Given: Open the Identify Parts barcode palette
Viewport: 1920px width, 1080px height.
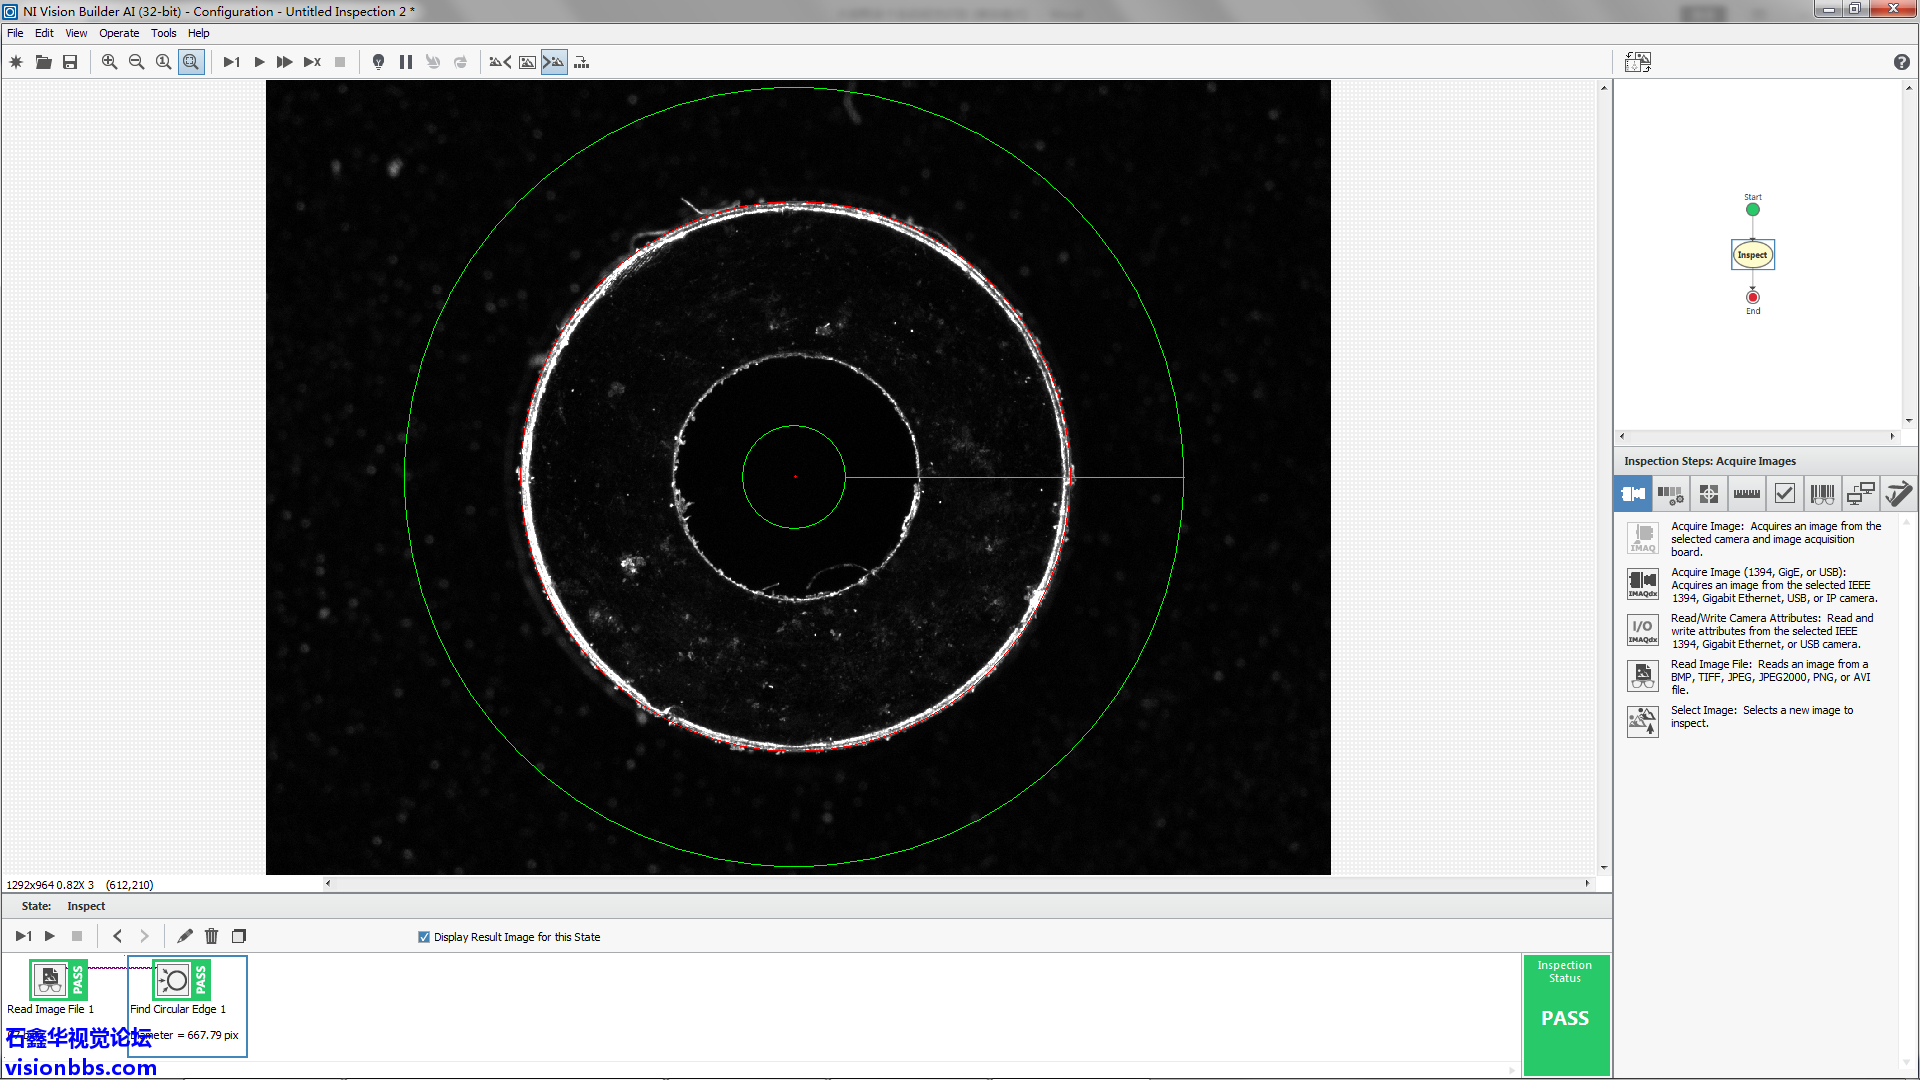Looking at the screenshot, I should tap(1822, 493).
